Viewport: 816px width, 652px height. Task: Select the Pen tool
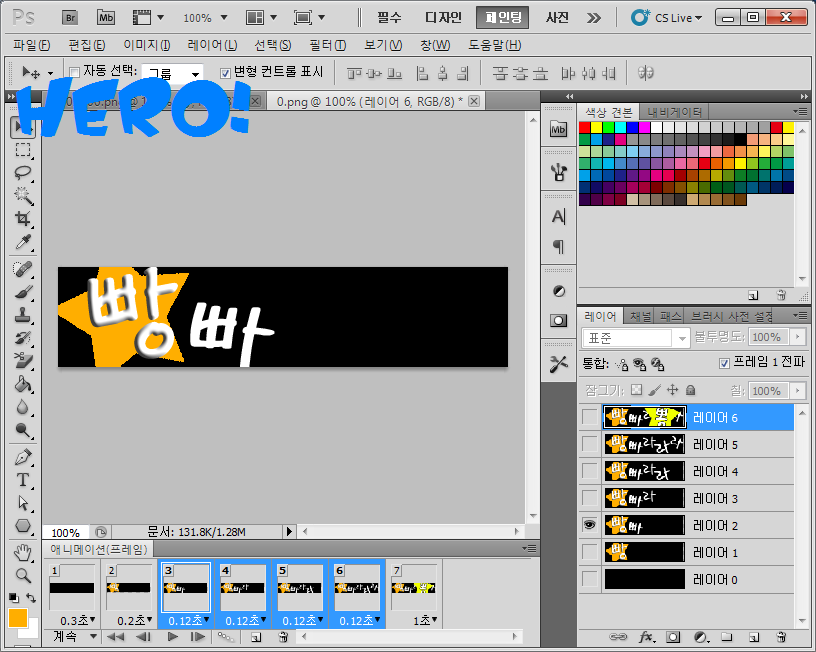(x=22, y=457)
